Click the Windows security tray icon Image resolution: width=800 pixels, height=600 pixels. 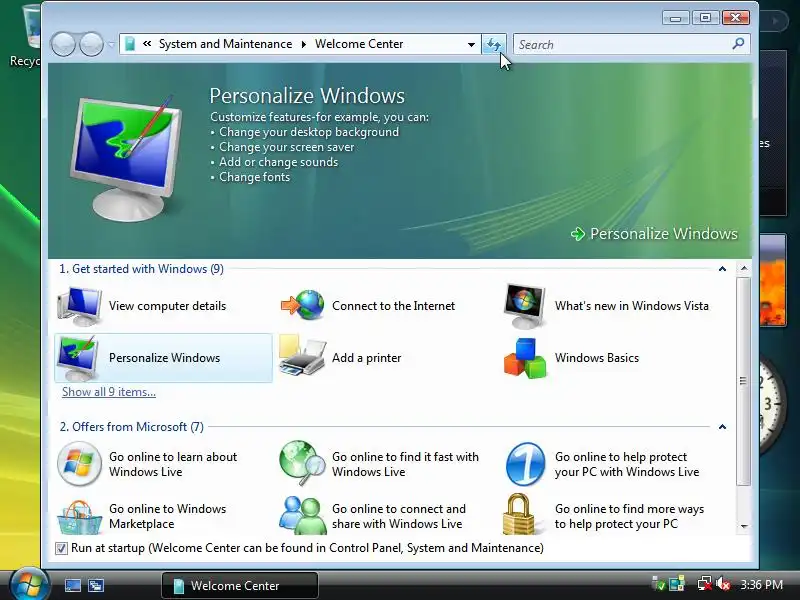658,583
